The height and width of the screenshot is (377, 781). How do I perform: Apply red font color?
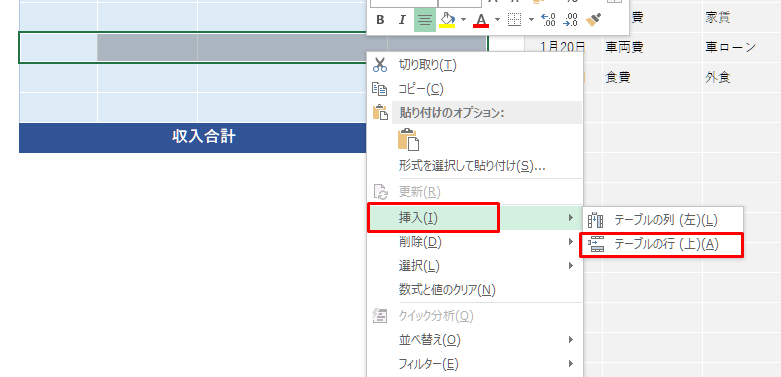[481, 20]
